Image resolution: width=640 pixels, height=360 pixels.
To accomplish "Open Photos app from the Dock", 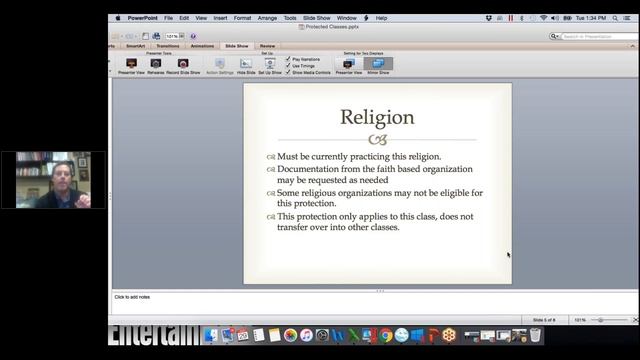I will [290, 336].
